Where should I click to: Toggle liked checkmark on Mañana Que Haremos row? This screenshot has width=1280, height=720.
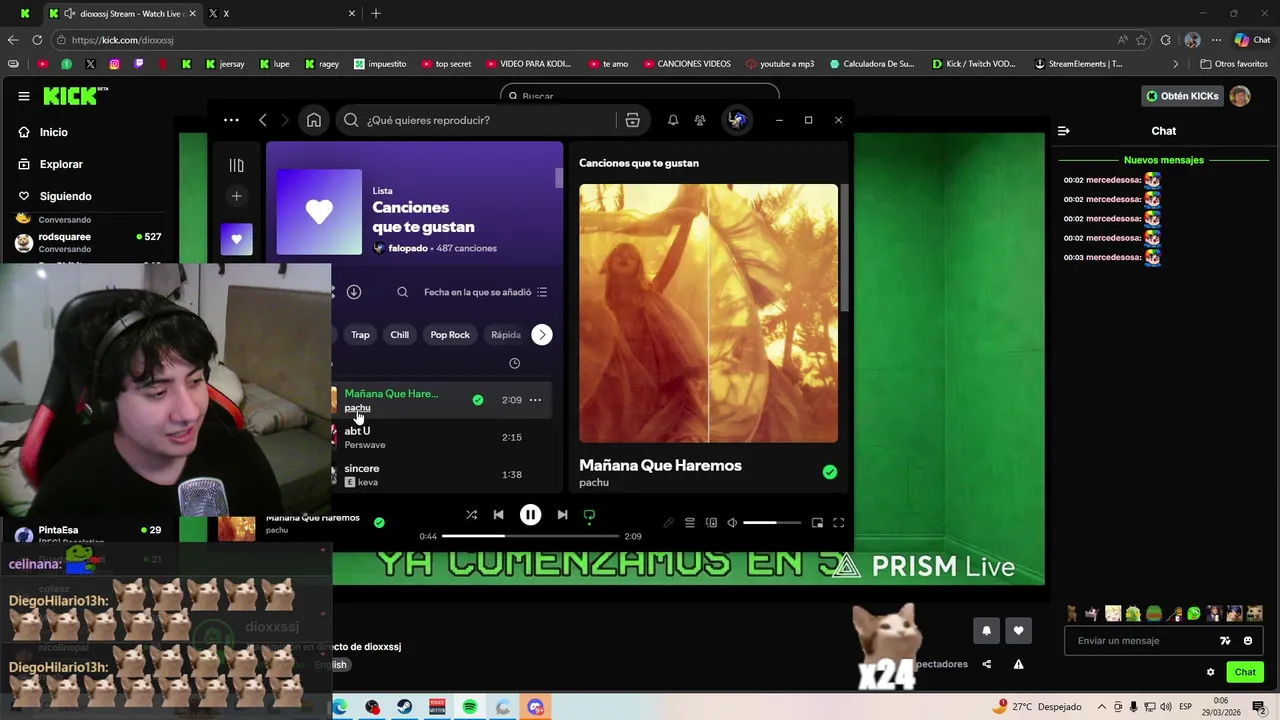[x=478, y=400]
